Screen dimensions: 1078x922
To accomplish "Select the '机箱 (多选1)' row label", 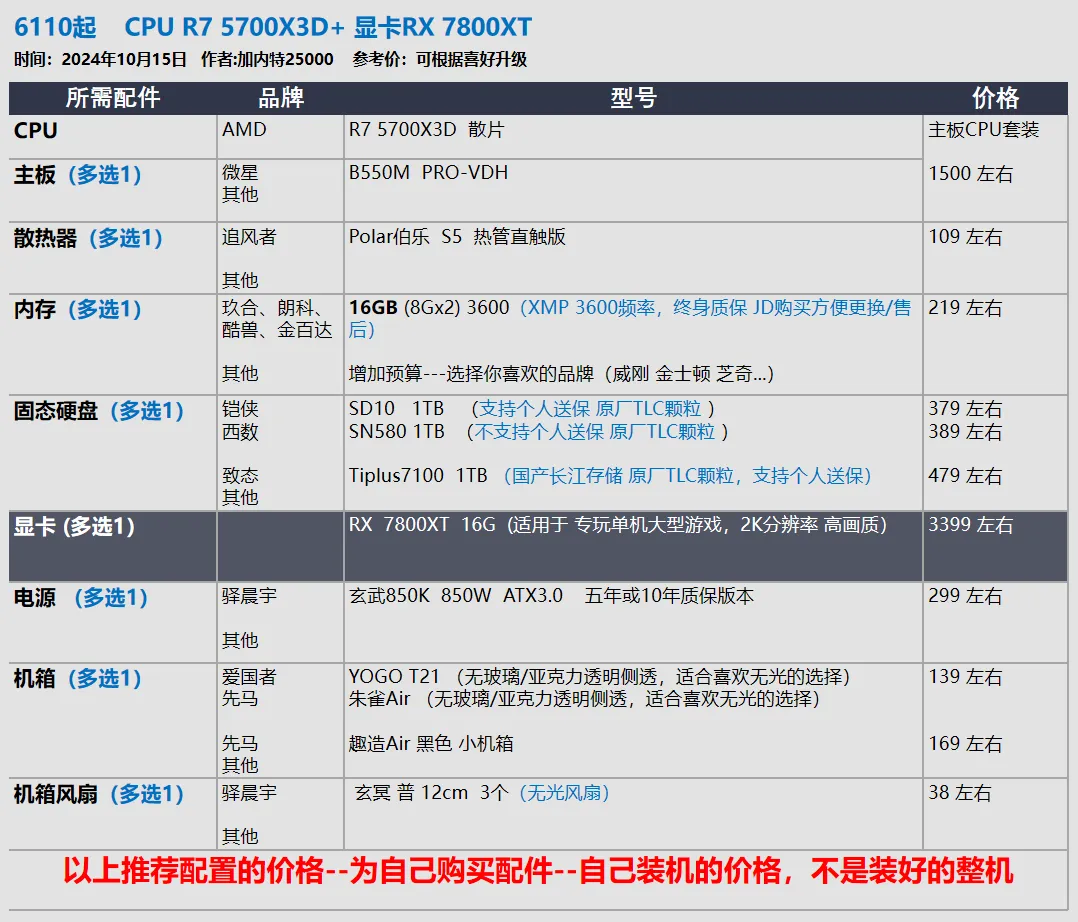I will pyautogui.click(x=78, y=679).
